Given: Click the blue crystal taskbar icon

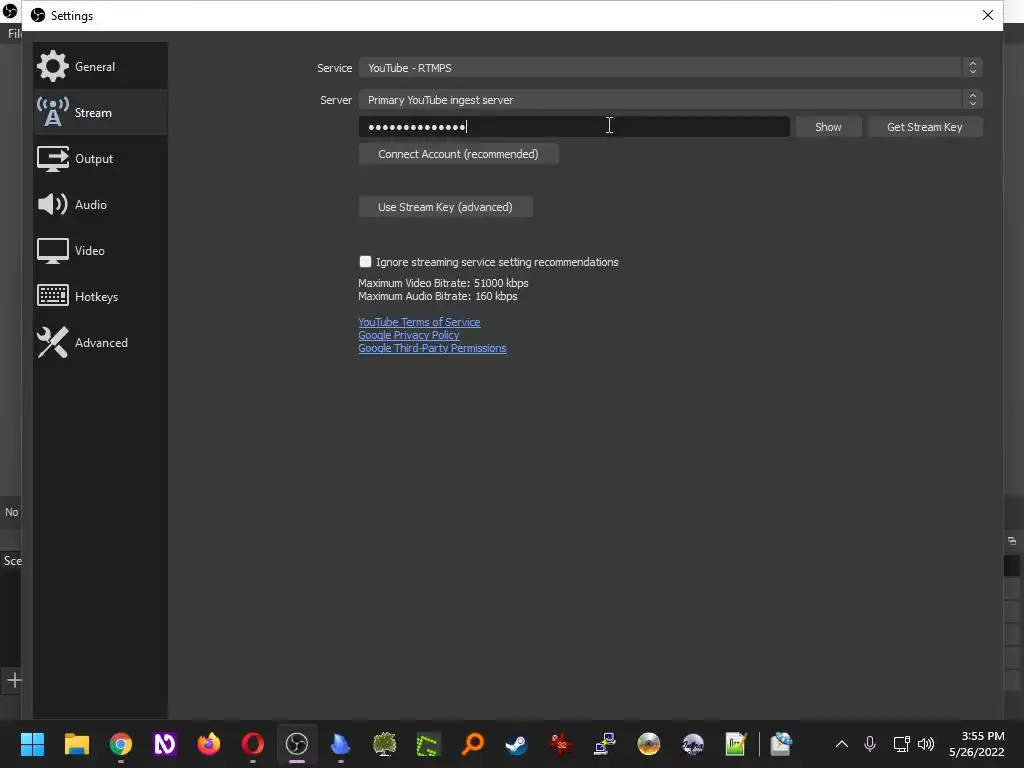Looking at the screenshot, I should [341, 744].
